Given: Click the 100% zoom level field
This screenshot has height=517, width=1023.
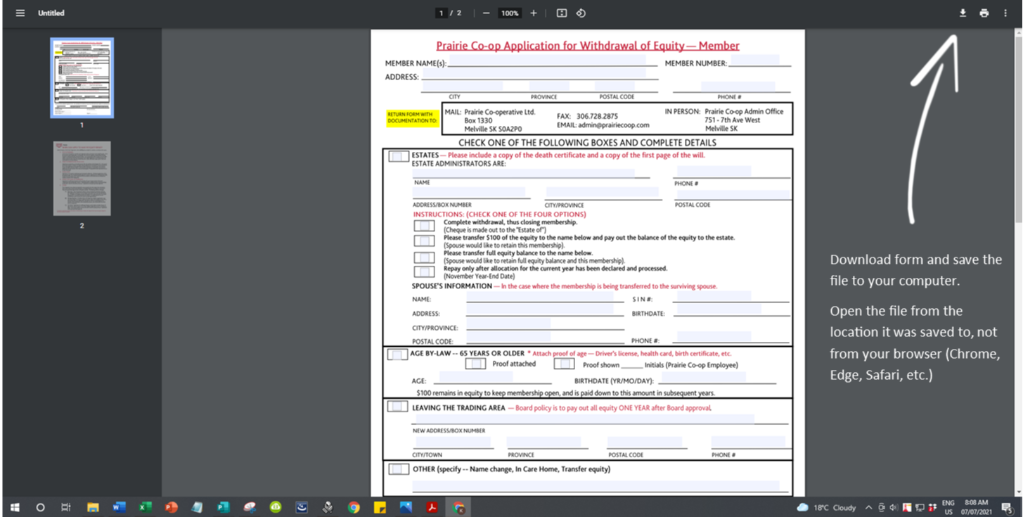Looking at the screenshot, I should pos(510,13).
